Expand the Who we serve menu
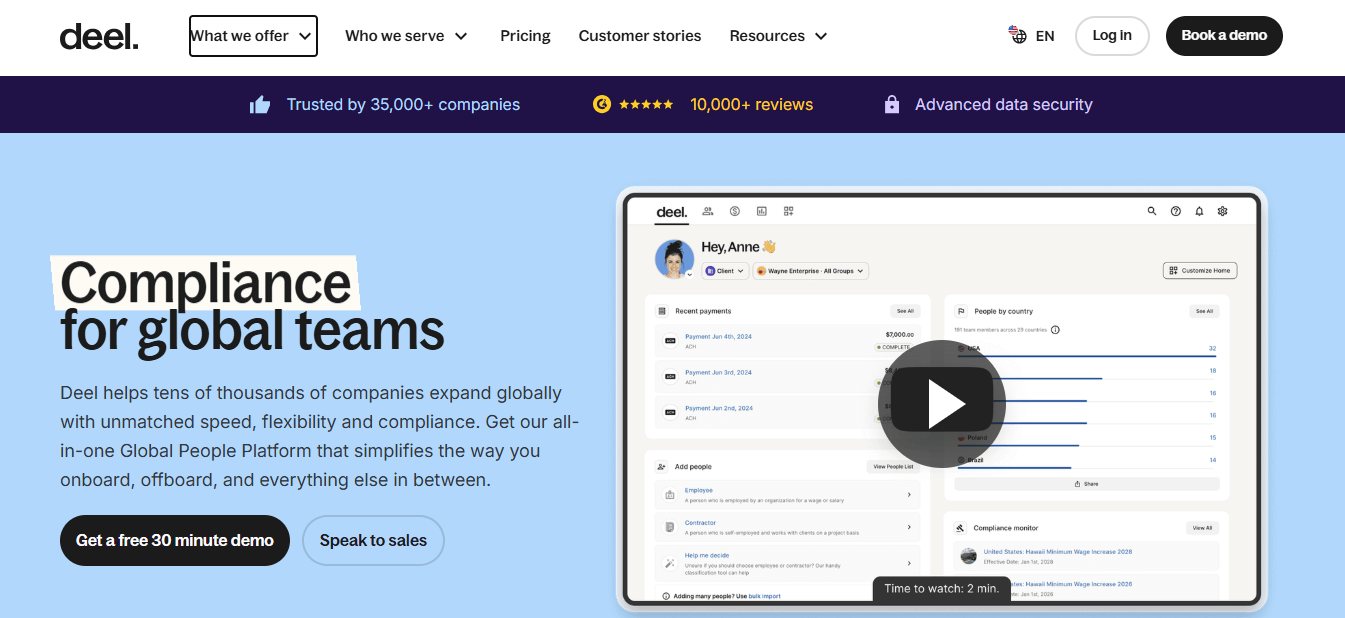Viewport: 1345px width, 618px height. [406, 36]
